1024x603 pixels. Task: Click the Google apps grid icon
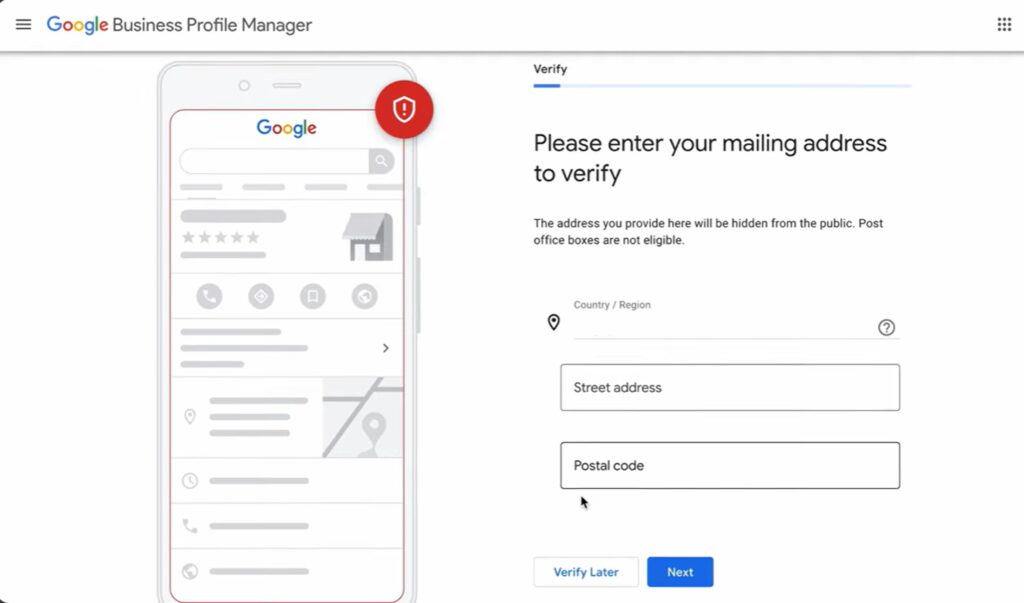tap(1004, 23)
